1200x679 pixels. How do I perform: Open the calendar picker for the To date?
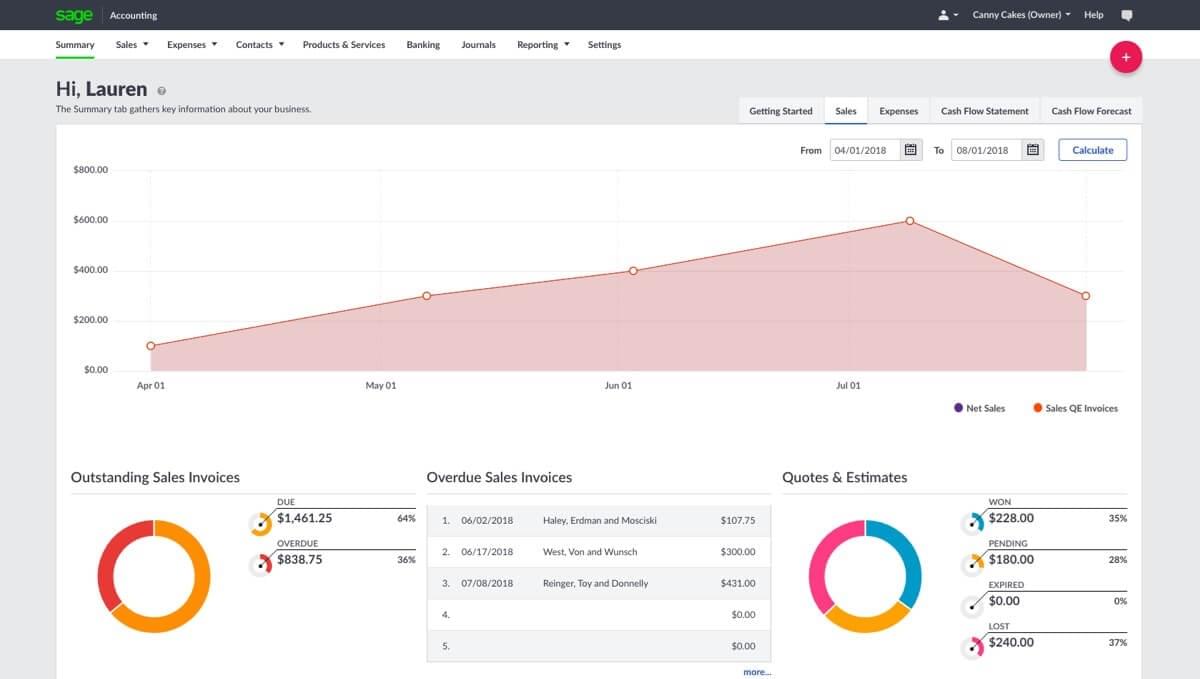click(x=1035, y=149)
